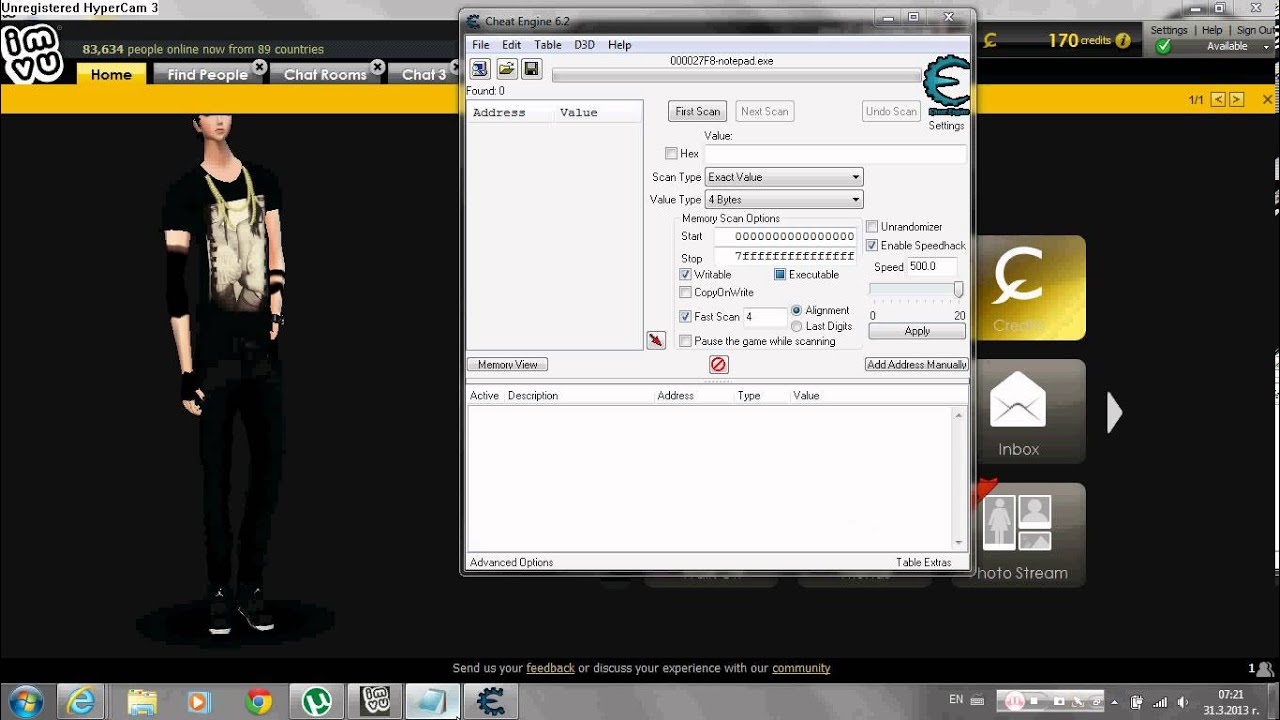This screenshot has width=1280, height=720.
Task: Click the Memory View button
Action: pyautogui.click(x=508, y=365)
